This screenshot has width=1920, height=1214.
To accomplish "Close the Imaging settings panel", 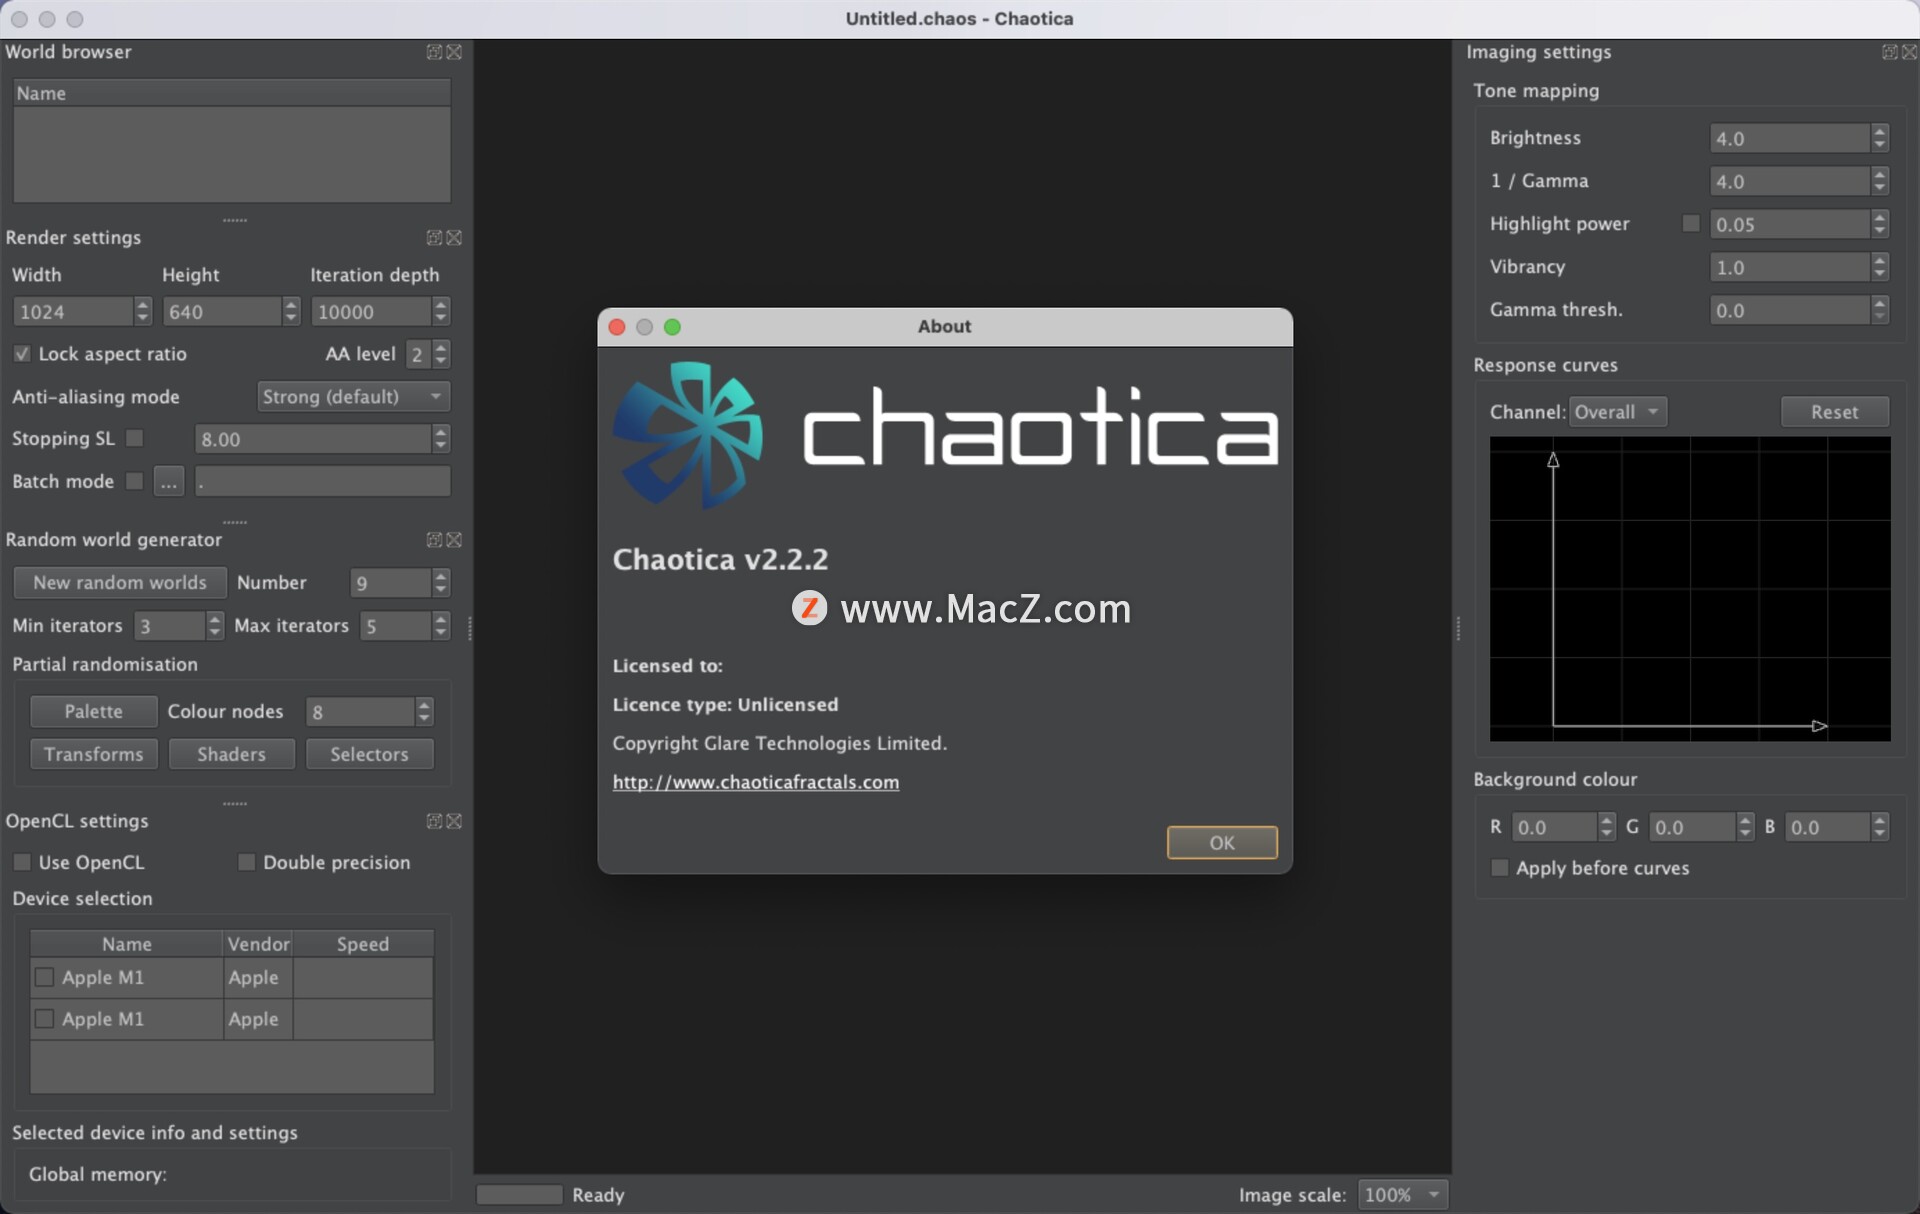I will pyautogui.click(x=1909, y=52).
